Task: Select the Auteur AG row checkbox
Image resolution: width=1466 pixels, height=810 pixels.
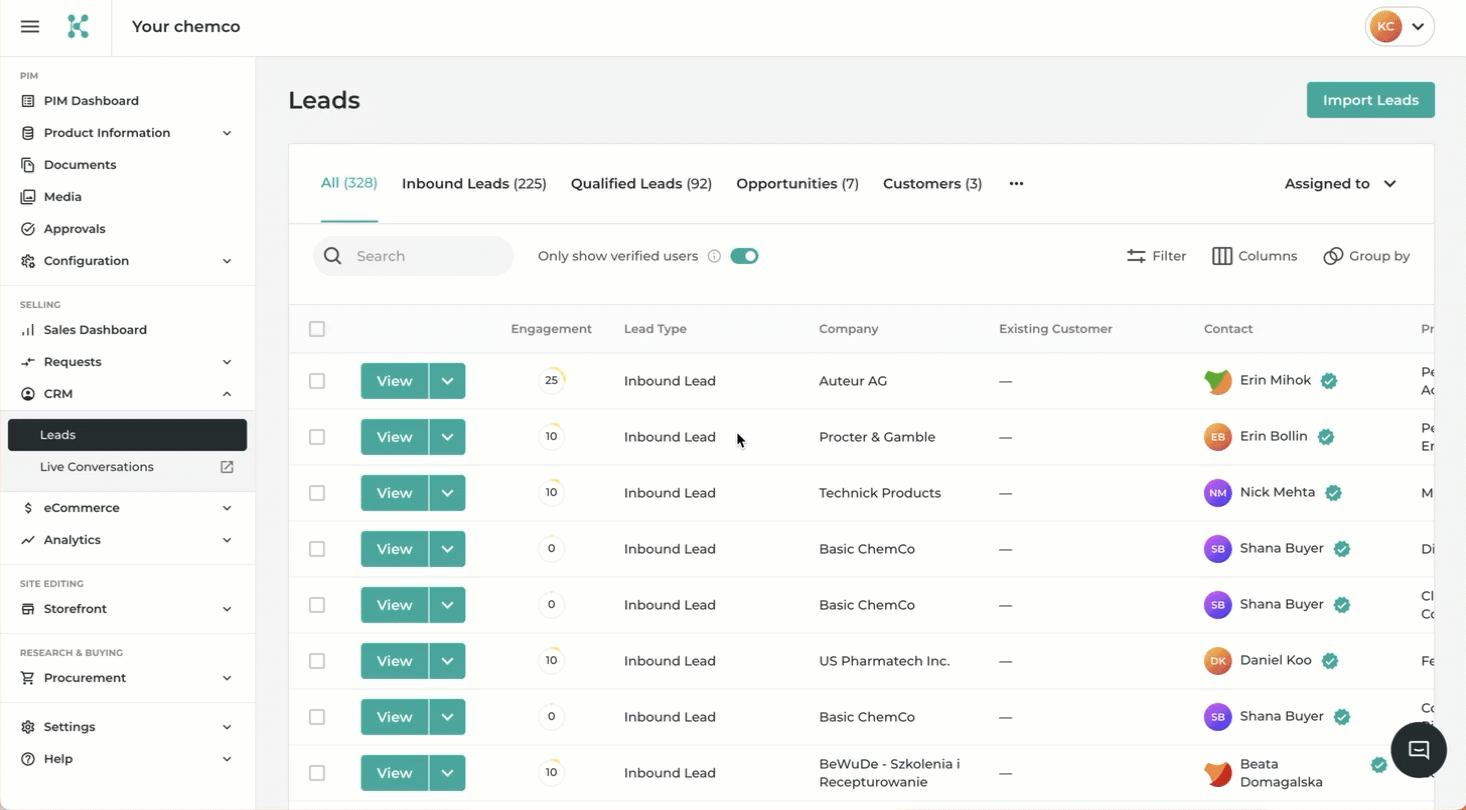Action: point(317,381)
